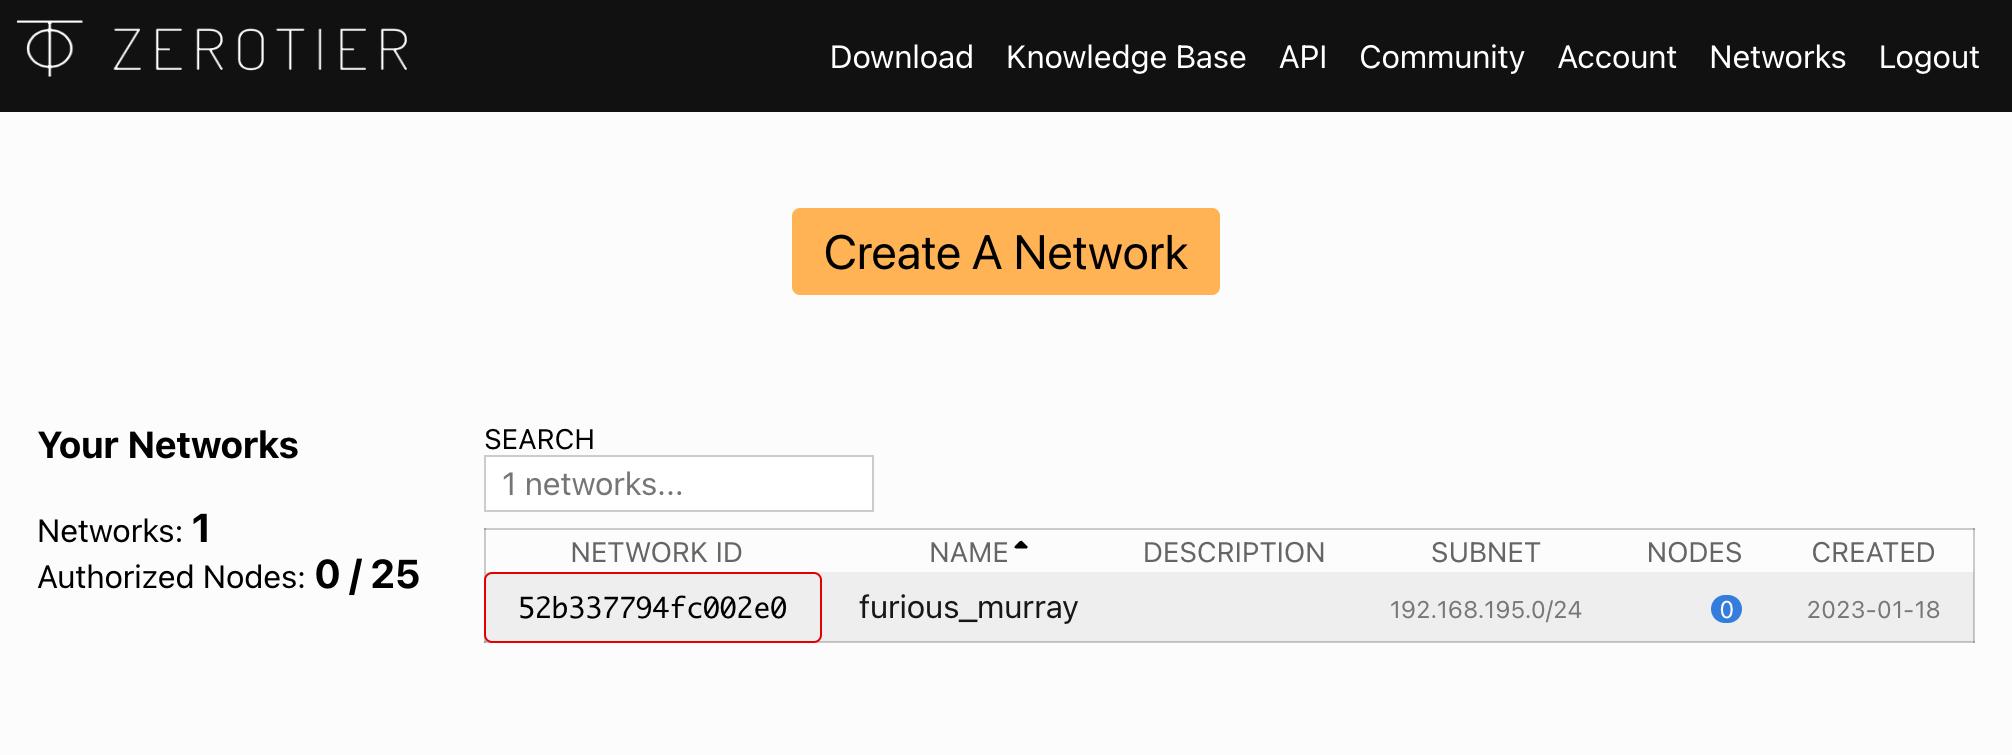The image size is (2012, 755).
Task: Sort table by NAME column header
Action: (x=968, y=552)
